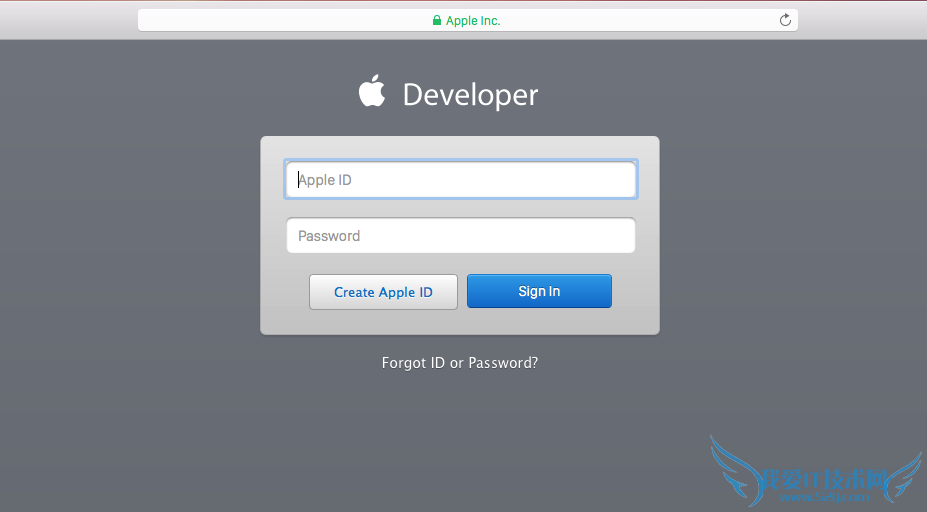Click the green padlock security icon
927x512 pixels.
[437, 20]
